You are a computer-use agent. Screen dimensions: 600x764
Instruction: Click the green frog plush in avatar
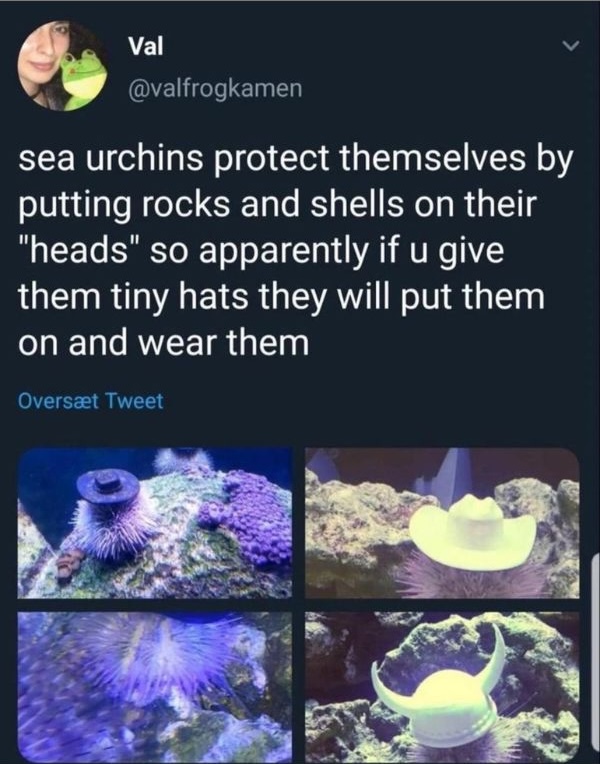(x=83, y=78)
